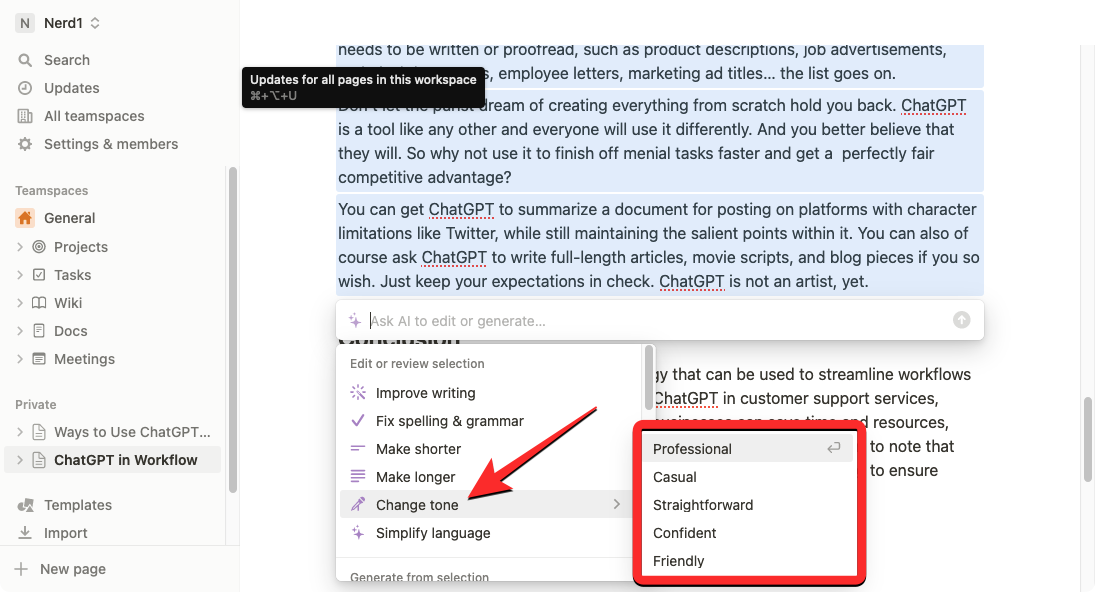This screenshot has width=1095, height=592.
Task: Select the Casual tone
Action: (x=748, y=477)
